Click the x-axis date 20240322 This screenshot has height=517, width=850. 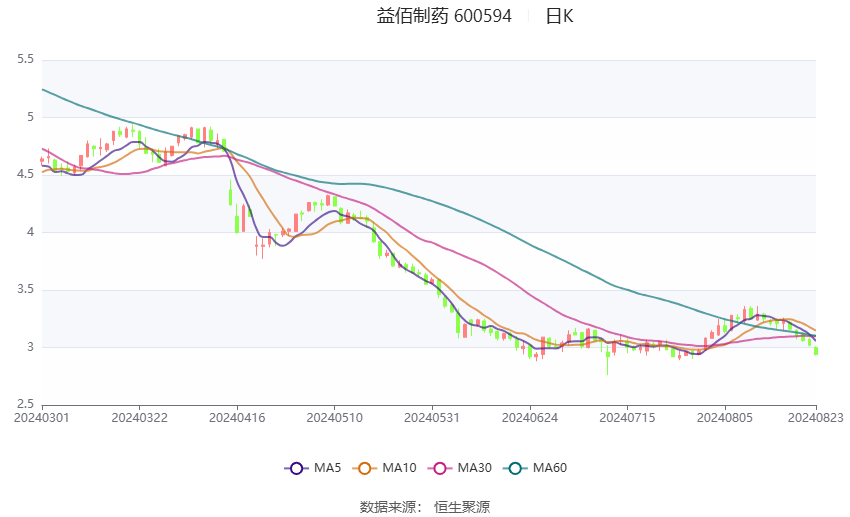139,418
